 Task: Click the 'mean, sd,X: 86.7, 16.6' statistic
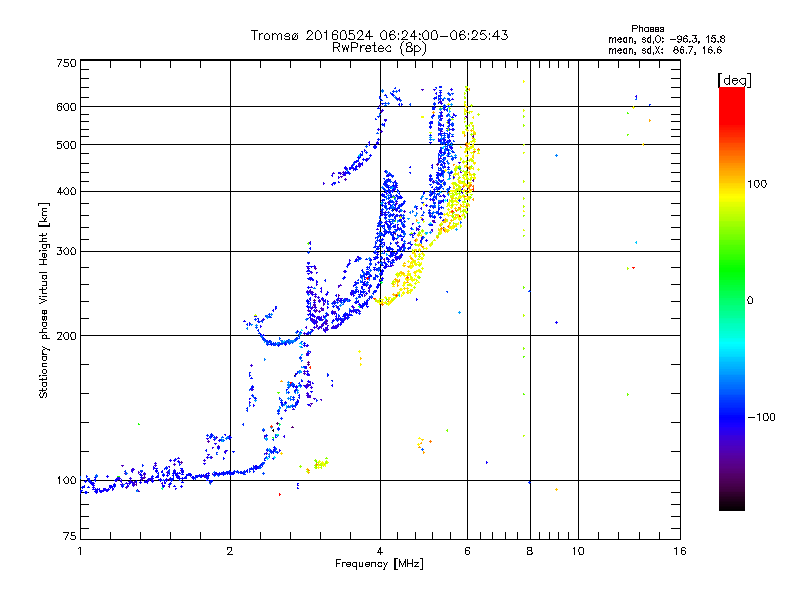[665, 50]
